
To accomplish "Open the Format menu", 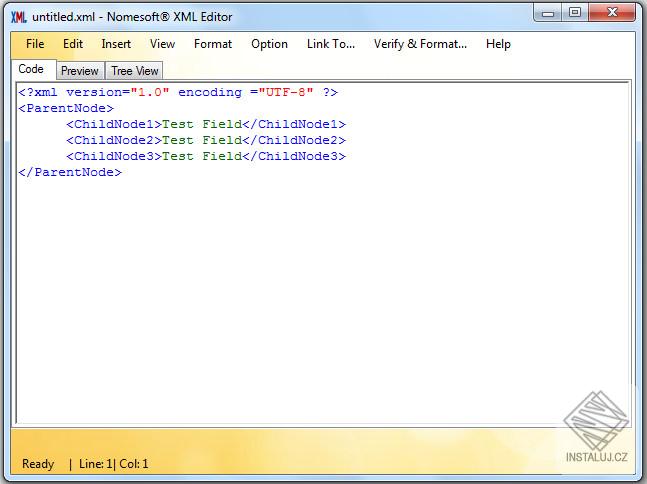I will [213, 44].
